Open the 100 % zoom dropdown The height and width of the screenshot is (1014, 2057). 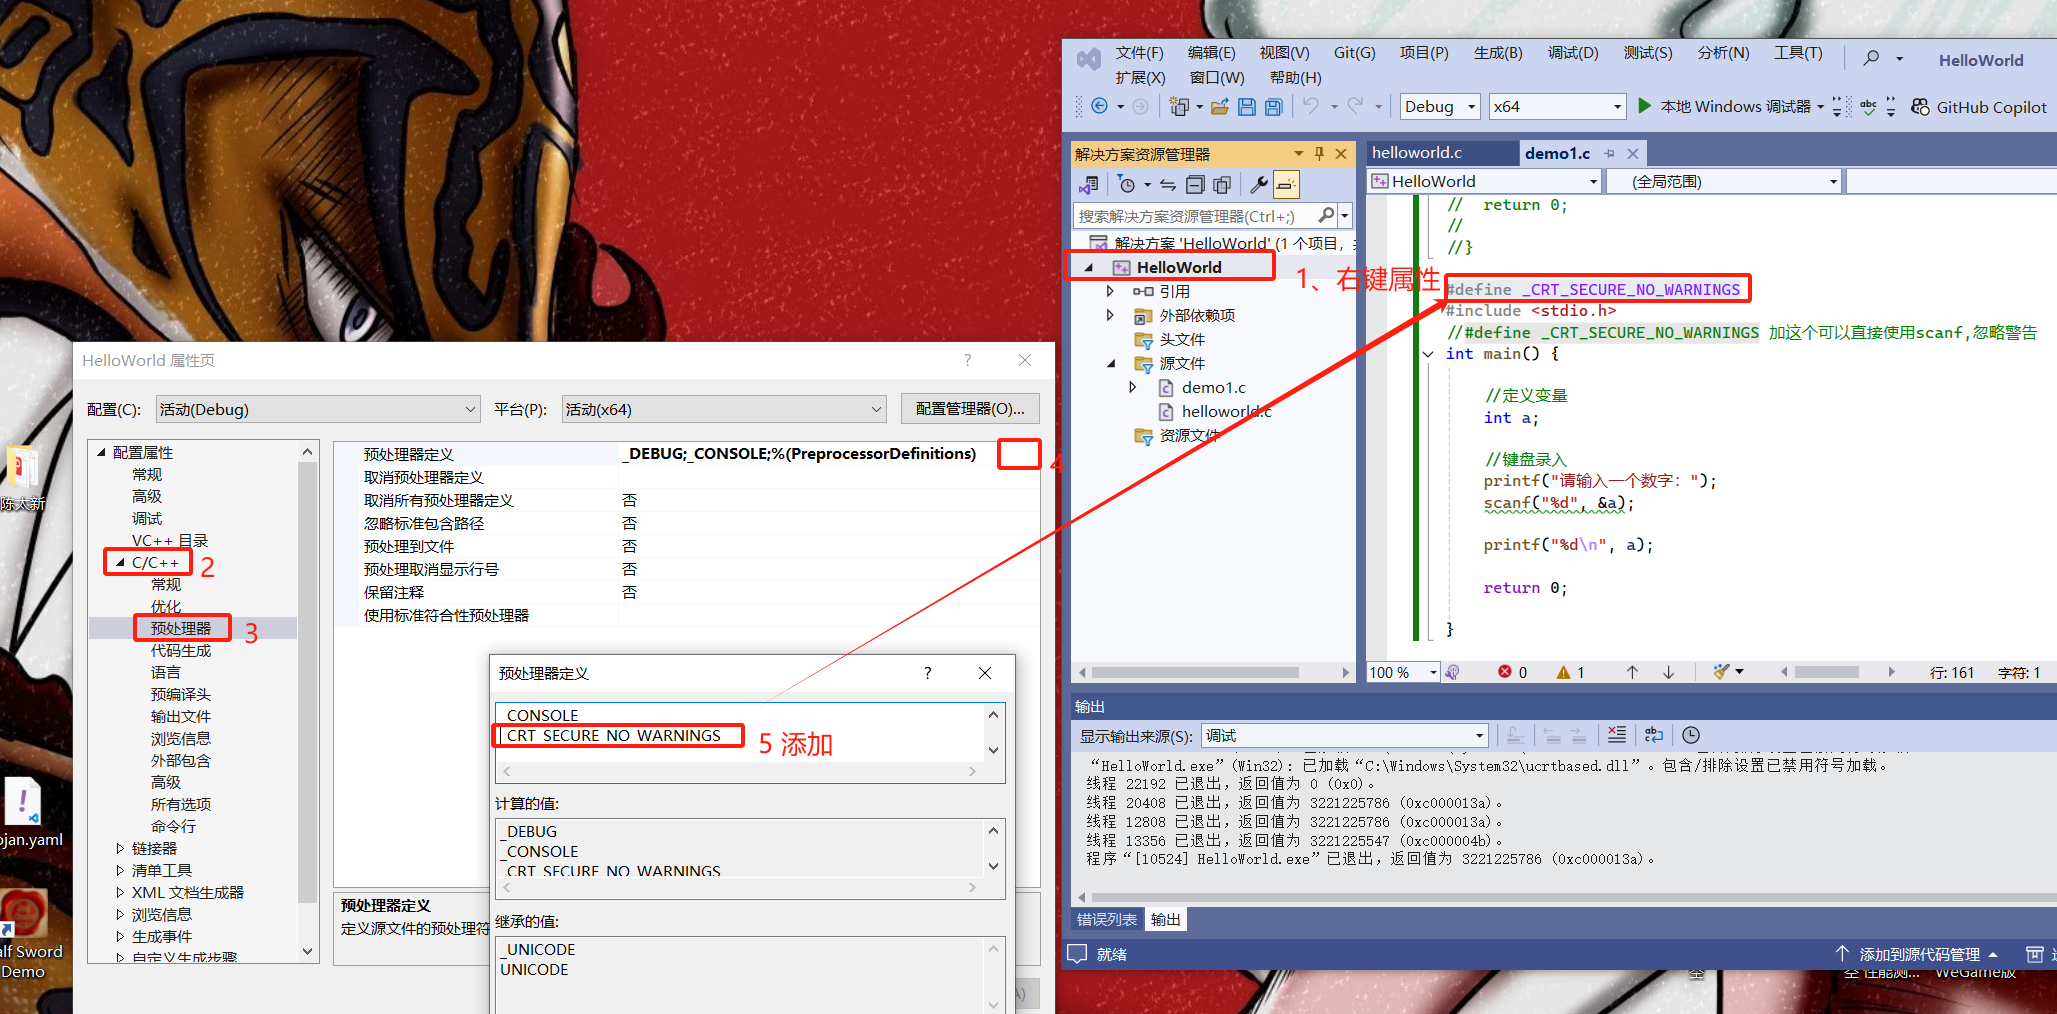click(x=1403, y=672)
